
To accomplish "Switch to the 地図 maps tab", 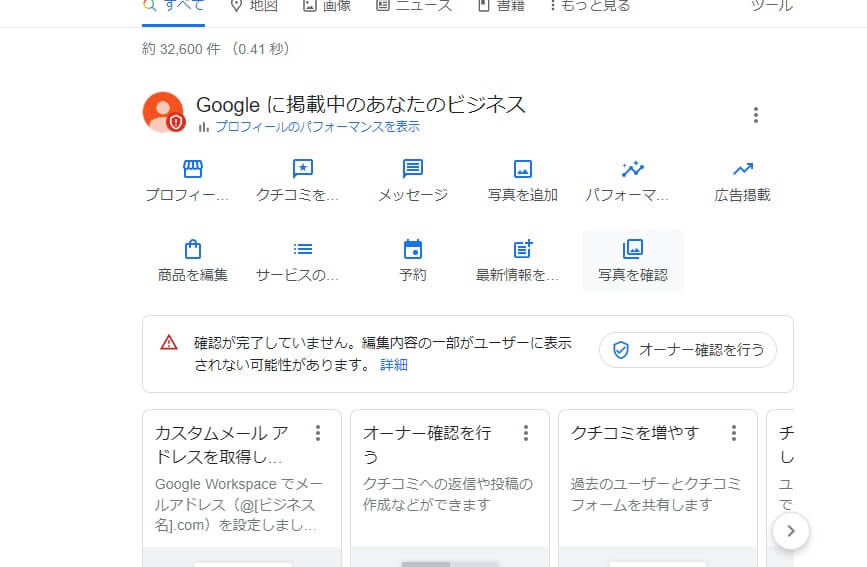I will (x=254, y=6).
